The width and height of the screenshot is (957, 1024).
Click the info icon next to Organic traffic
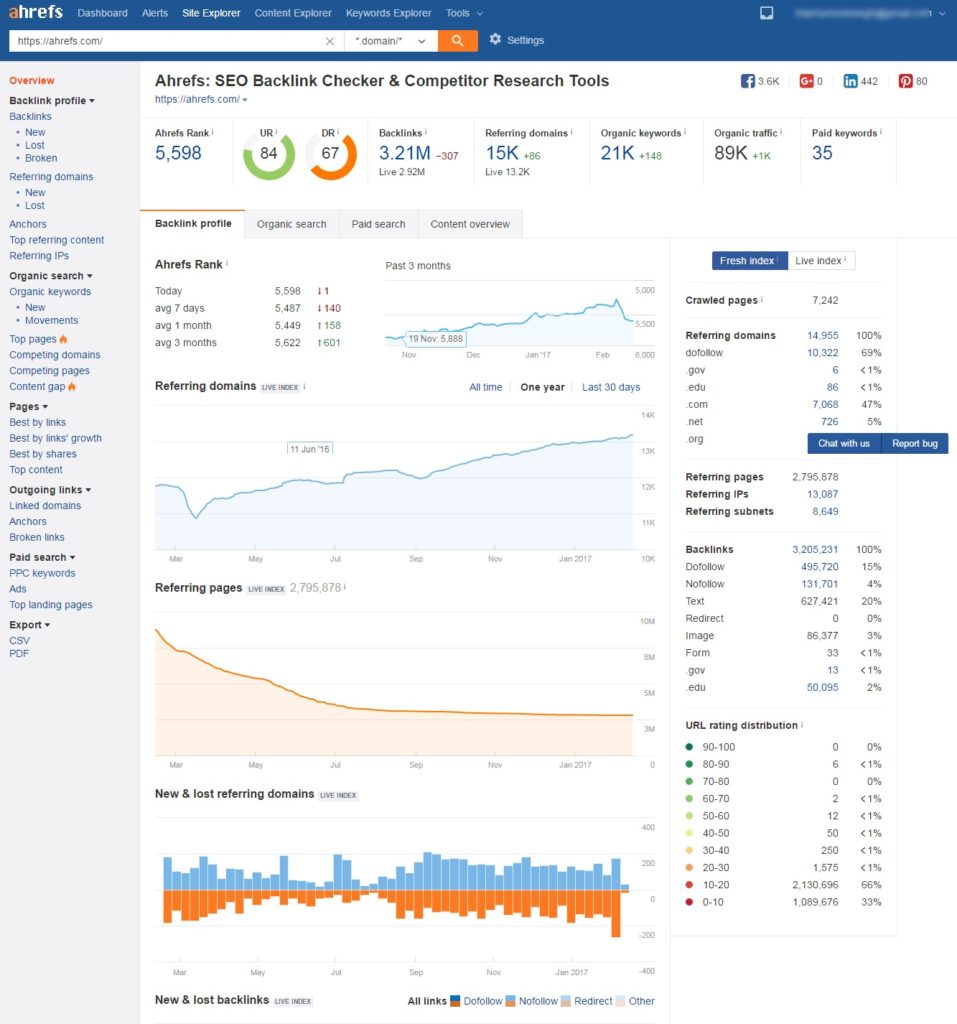pyautogui.click(x=781, y=132)
